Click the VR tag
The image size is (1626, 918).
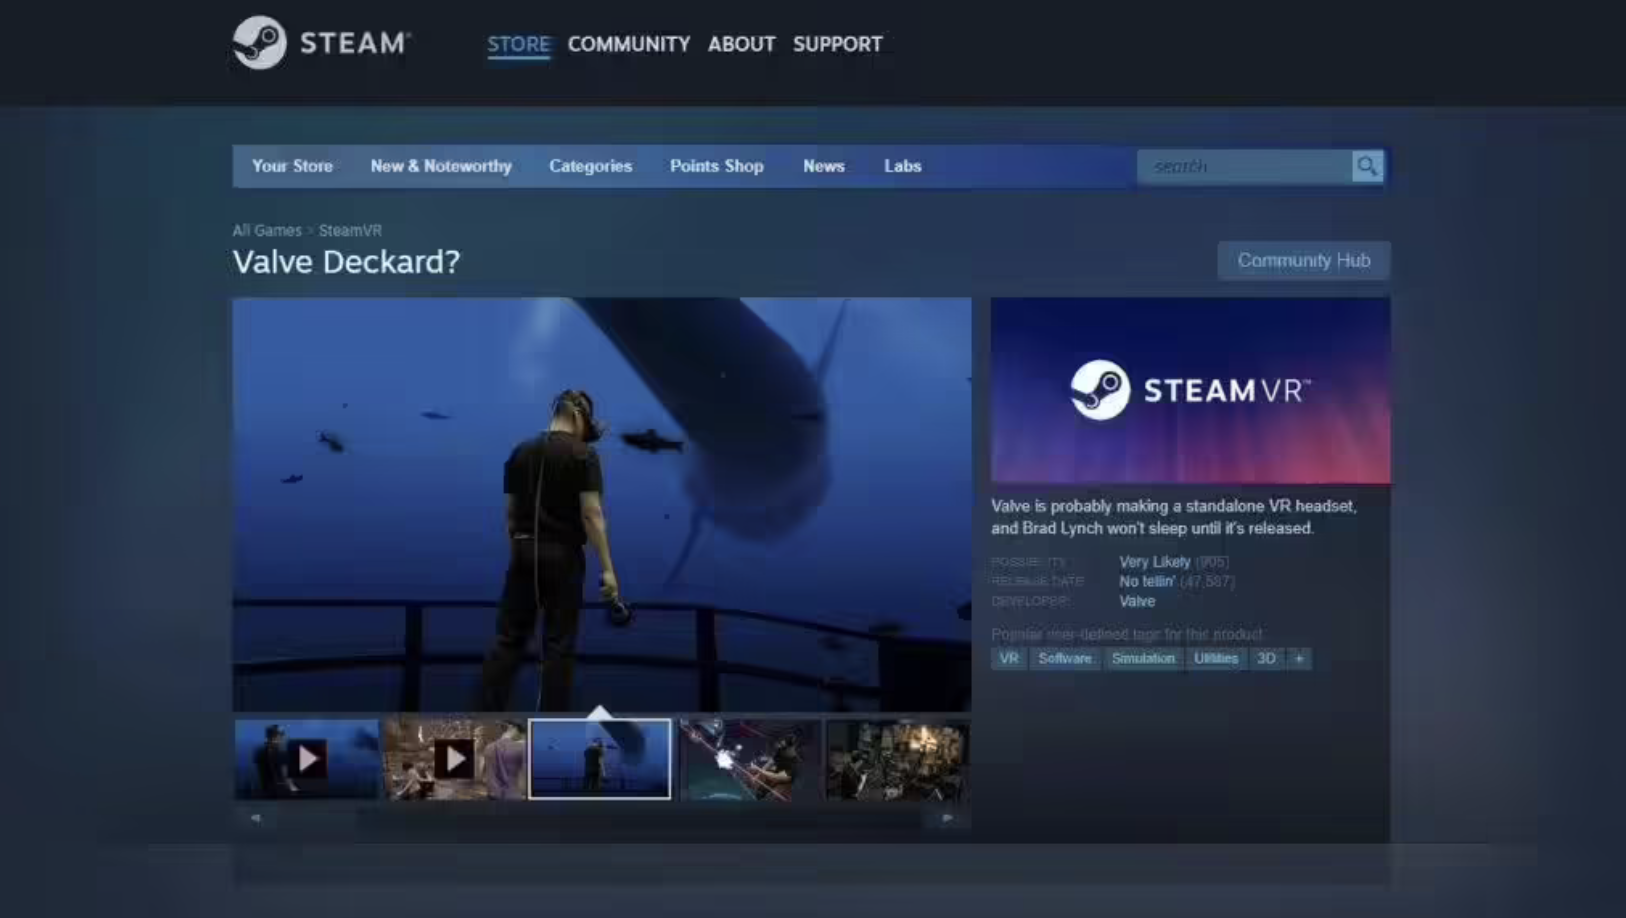(1009, 658)
